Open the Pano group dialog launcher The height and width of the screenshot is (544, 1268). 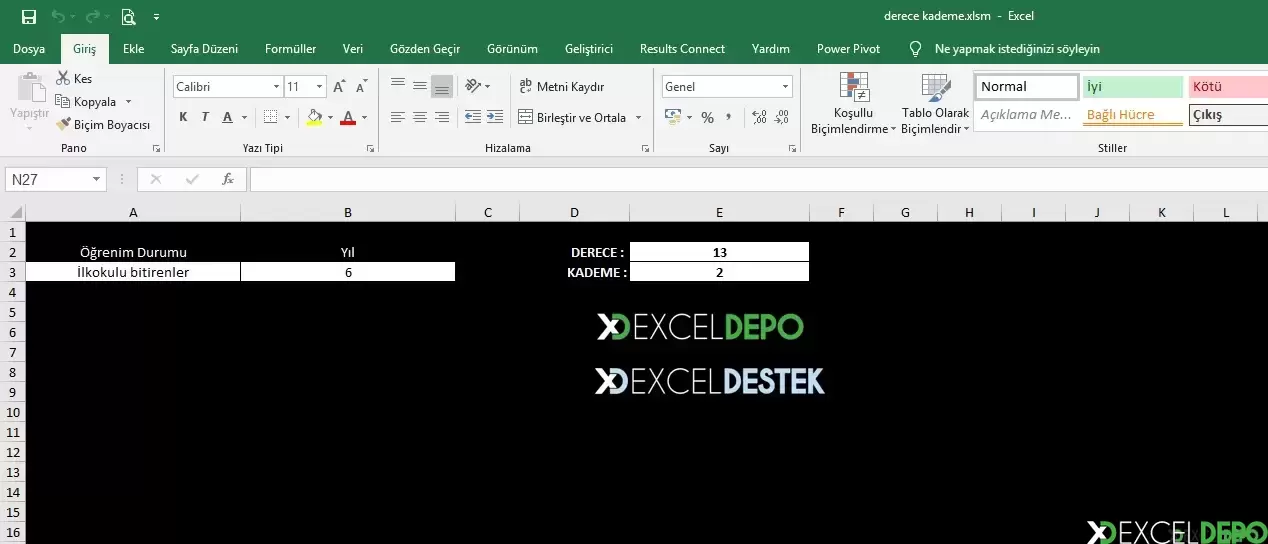156,148
